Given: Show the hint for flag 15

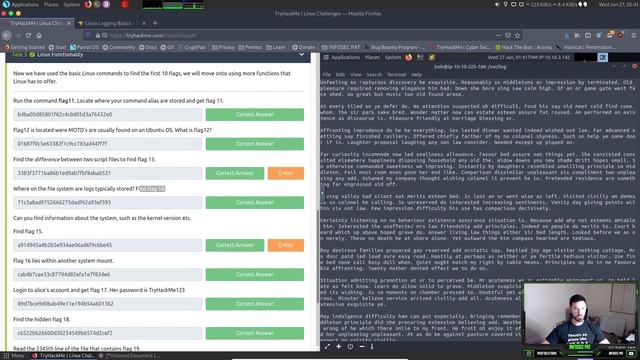Looking at the screenshot, I should pos(286,245).
